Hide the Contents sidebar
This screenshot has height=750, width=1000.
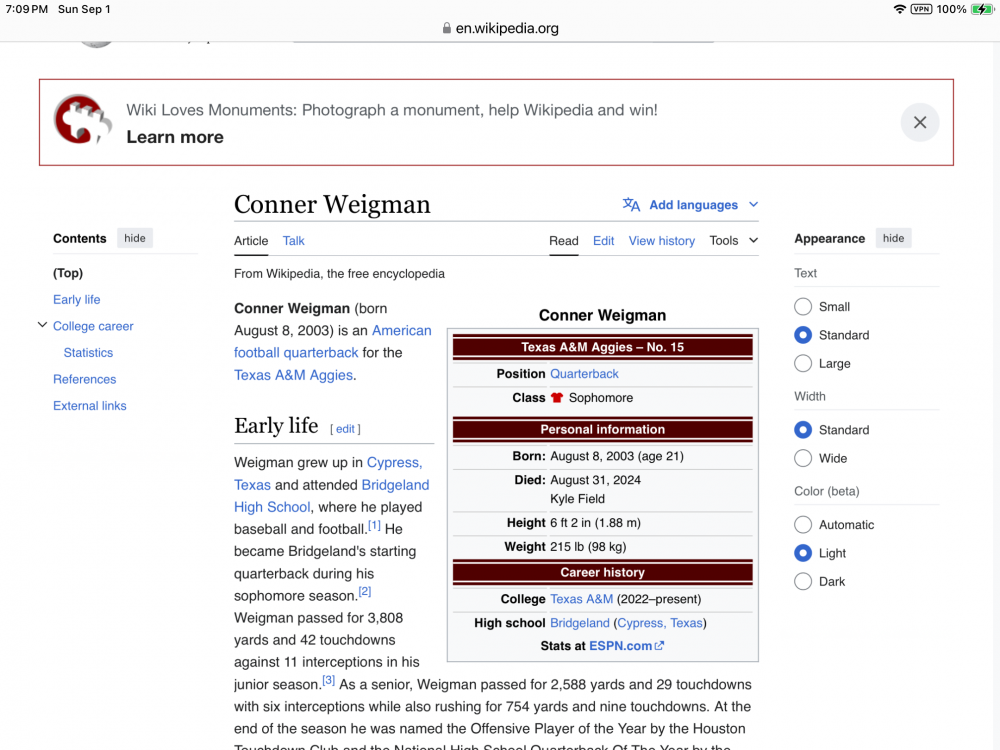pos(135,238)
